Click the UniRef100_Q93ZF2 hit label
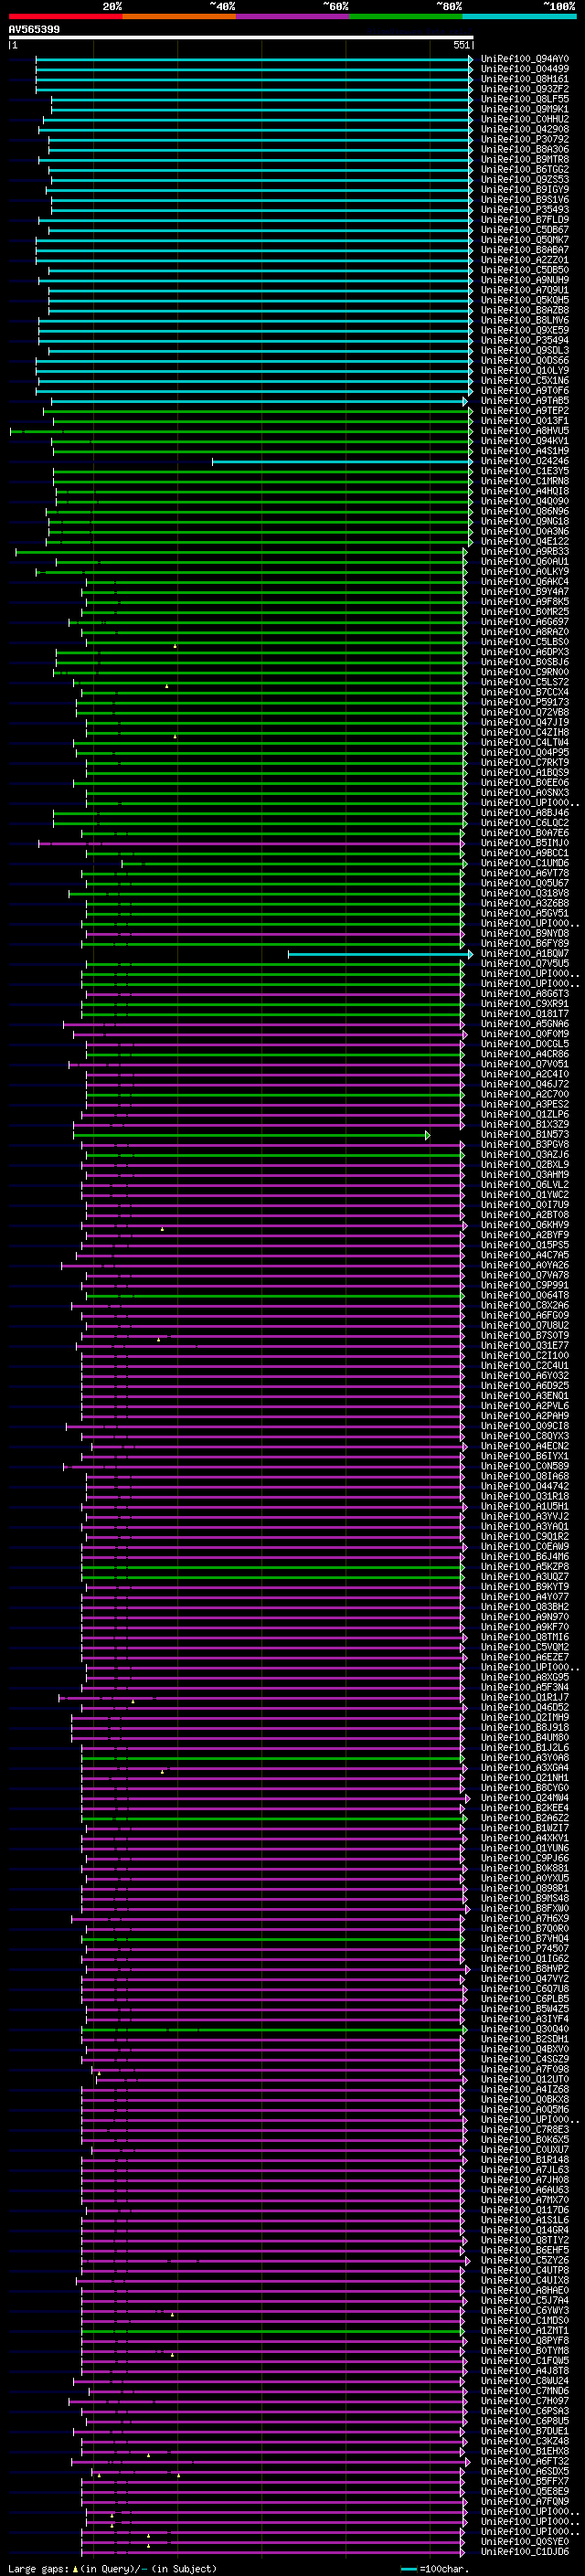The image size is (585, 2576). coord(525,89)
